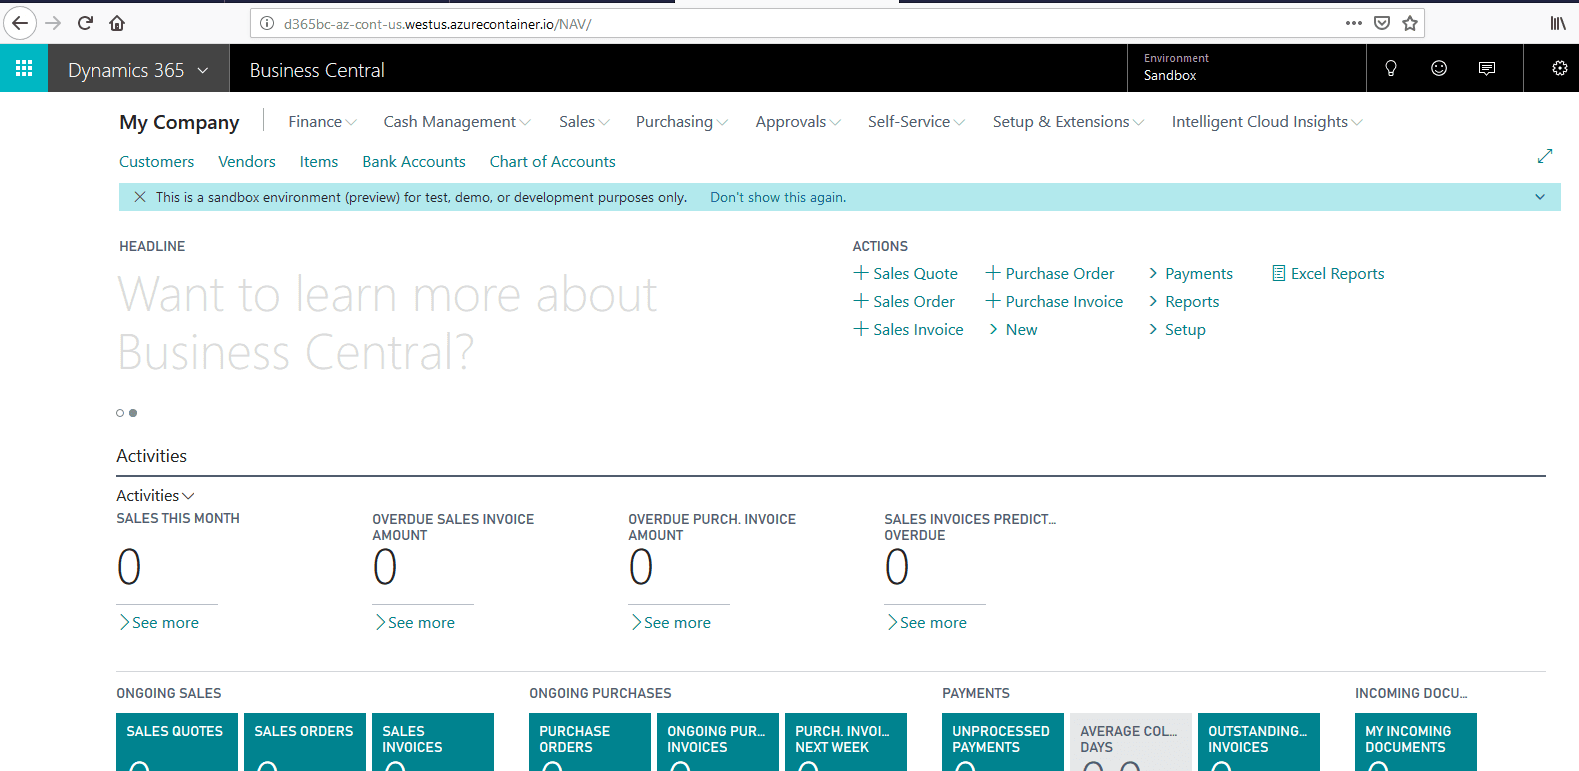Expand the Purchasing menu

pos(682,122)
